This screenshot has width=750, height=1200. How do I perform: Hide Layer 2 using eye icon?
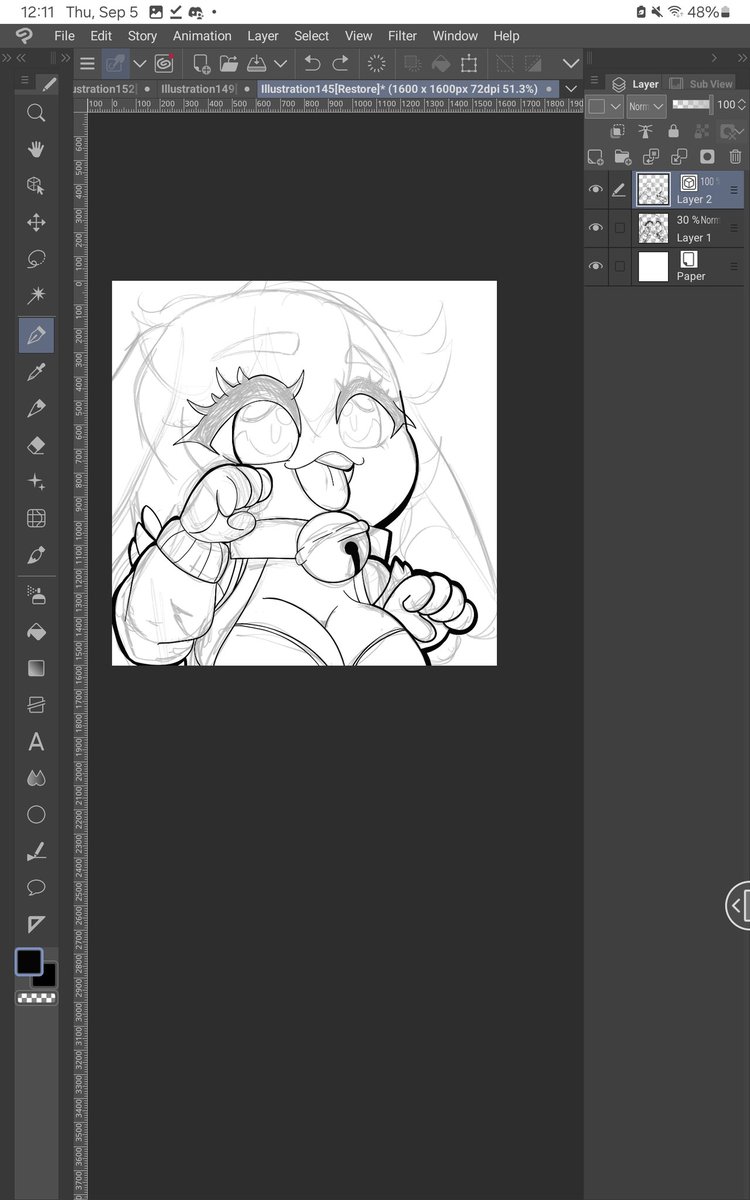(x=596, y=189)
